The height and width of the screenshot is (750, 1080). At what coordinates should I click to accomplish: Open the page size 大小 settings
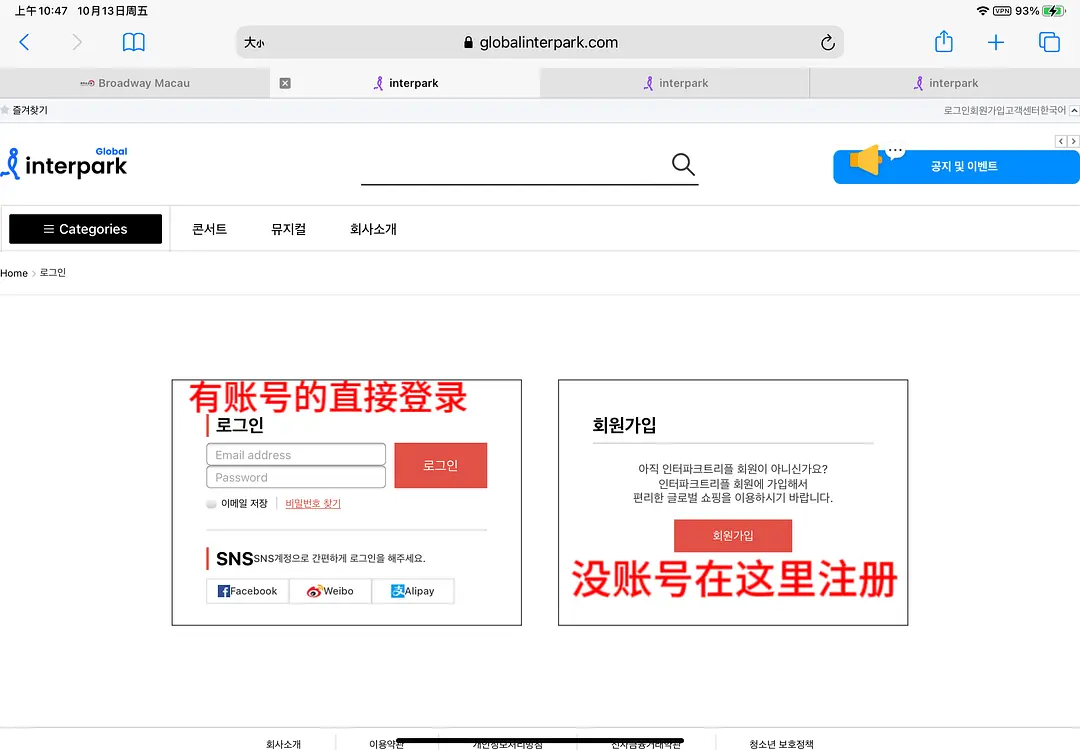254,43
